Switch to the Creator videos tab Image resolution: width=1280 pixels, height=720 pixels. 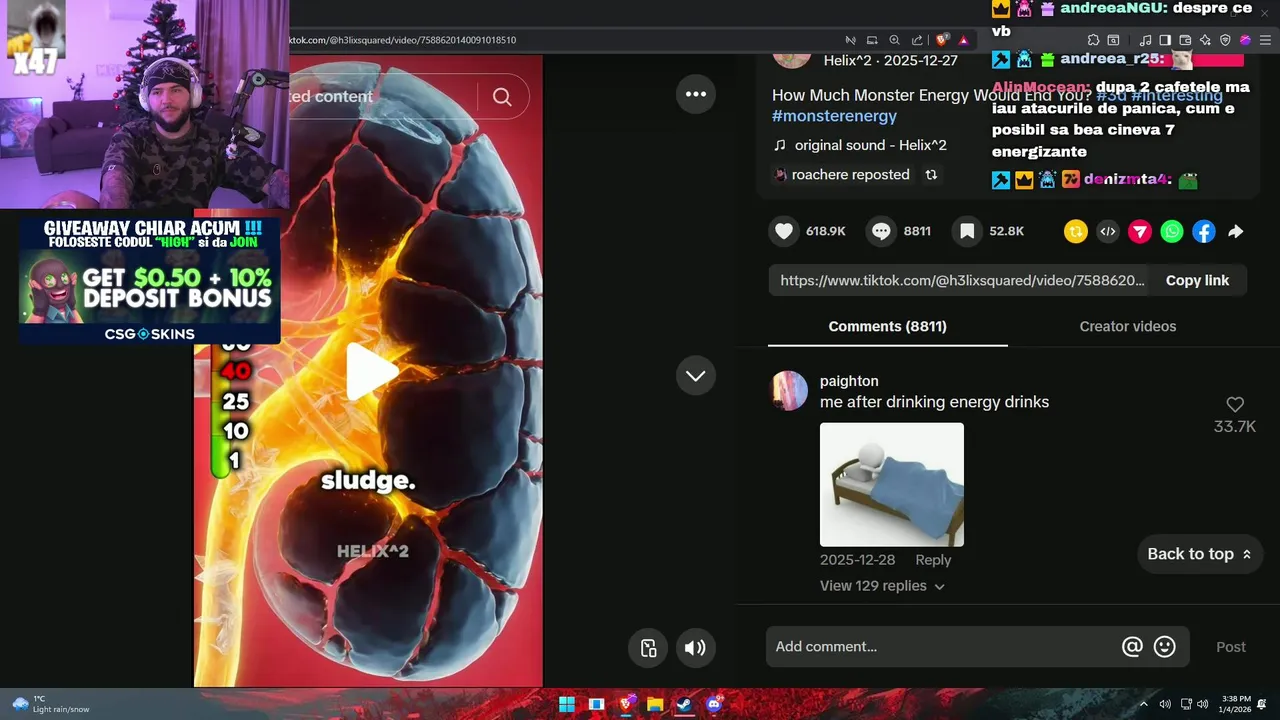coord(1128,327)
